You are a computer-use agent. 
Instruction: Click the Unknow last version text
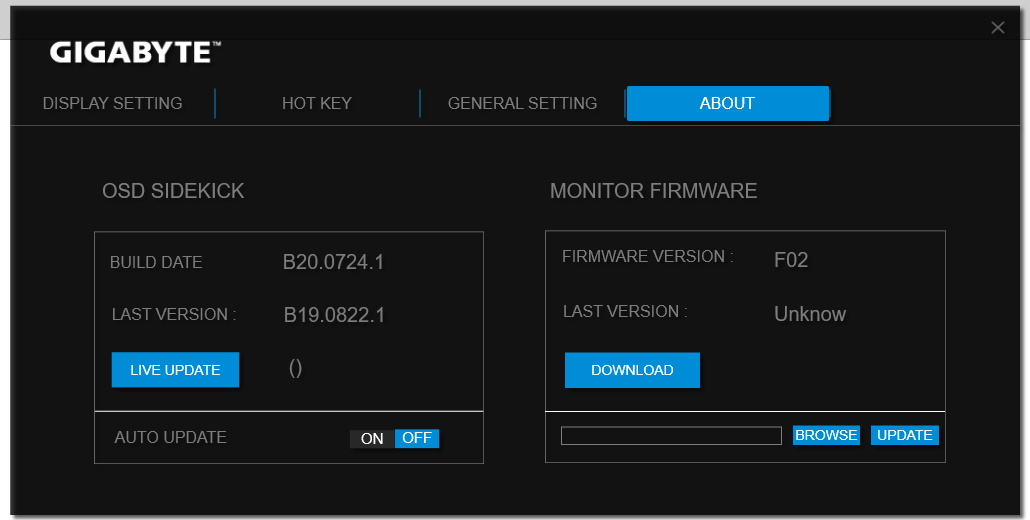(x=810, y=314)
